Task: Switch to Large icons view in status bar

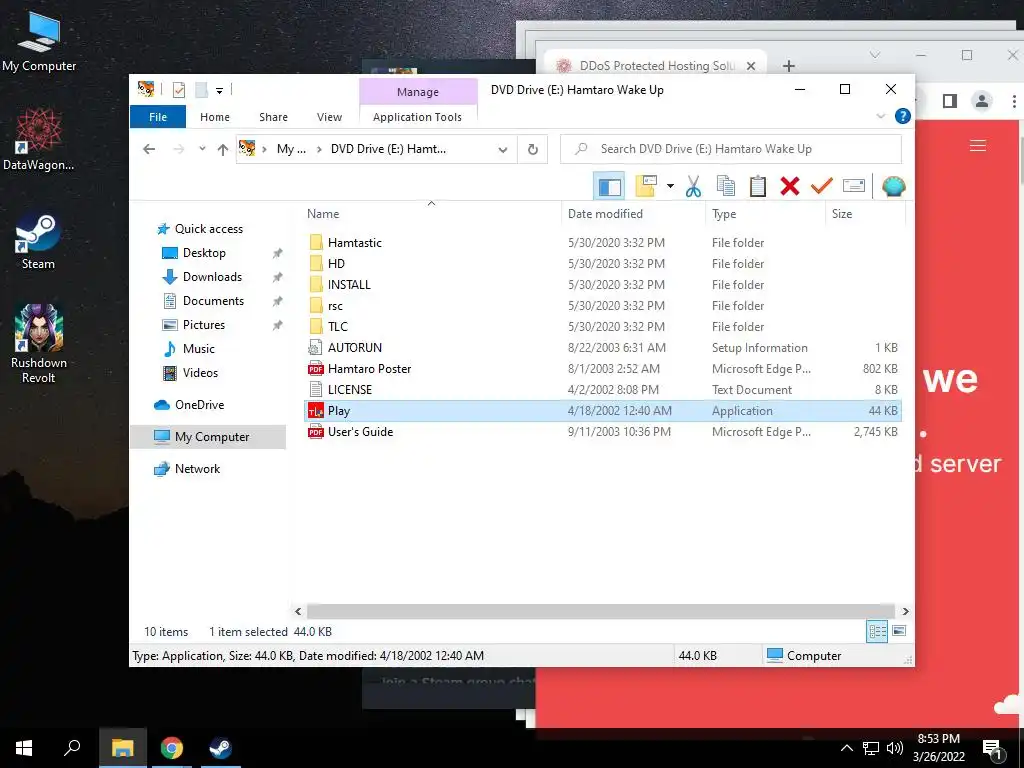Action: point(899,631)
